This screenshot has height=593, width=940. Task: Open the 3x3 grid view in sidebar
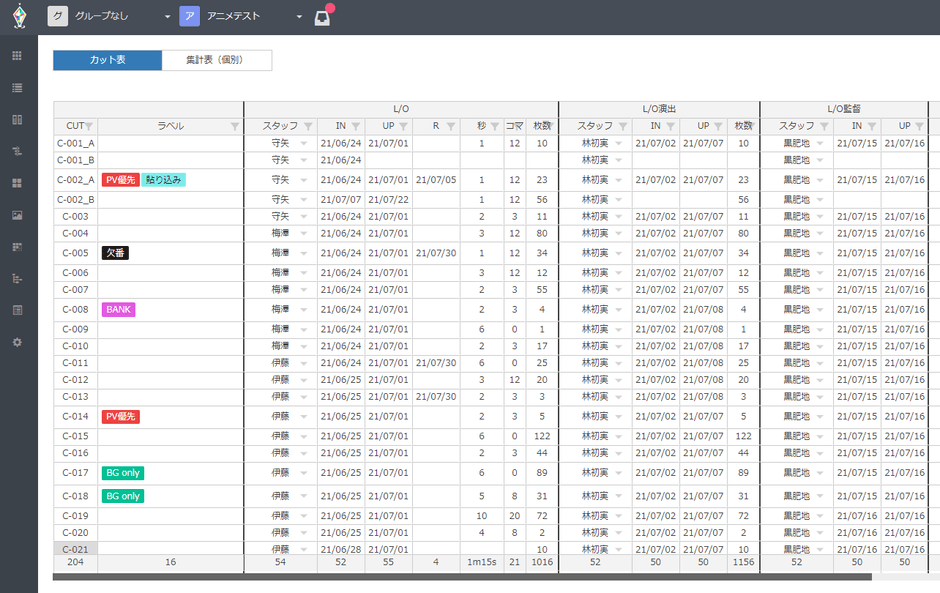17,56
